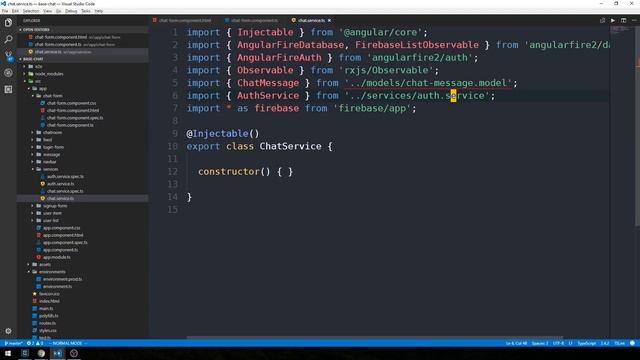Open the Edit menu
This screenshot has width=640, height=360.
(16, 11)
